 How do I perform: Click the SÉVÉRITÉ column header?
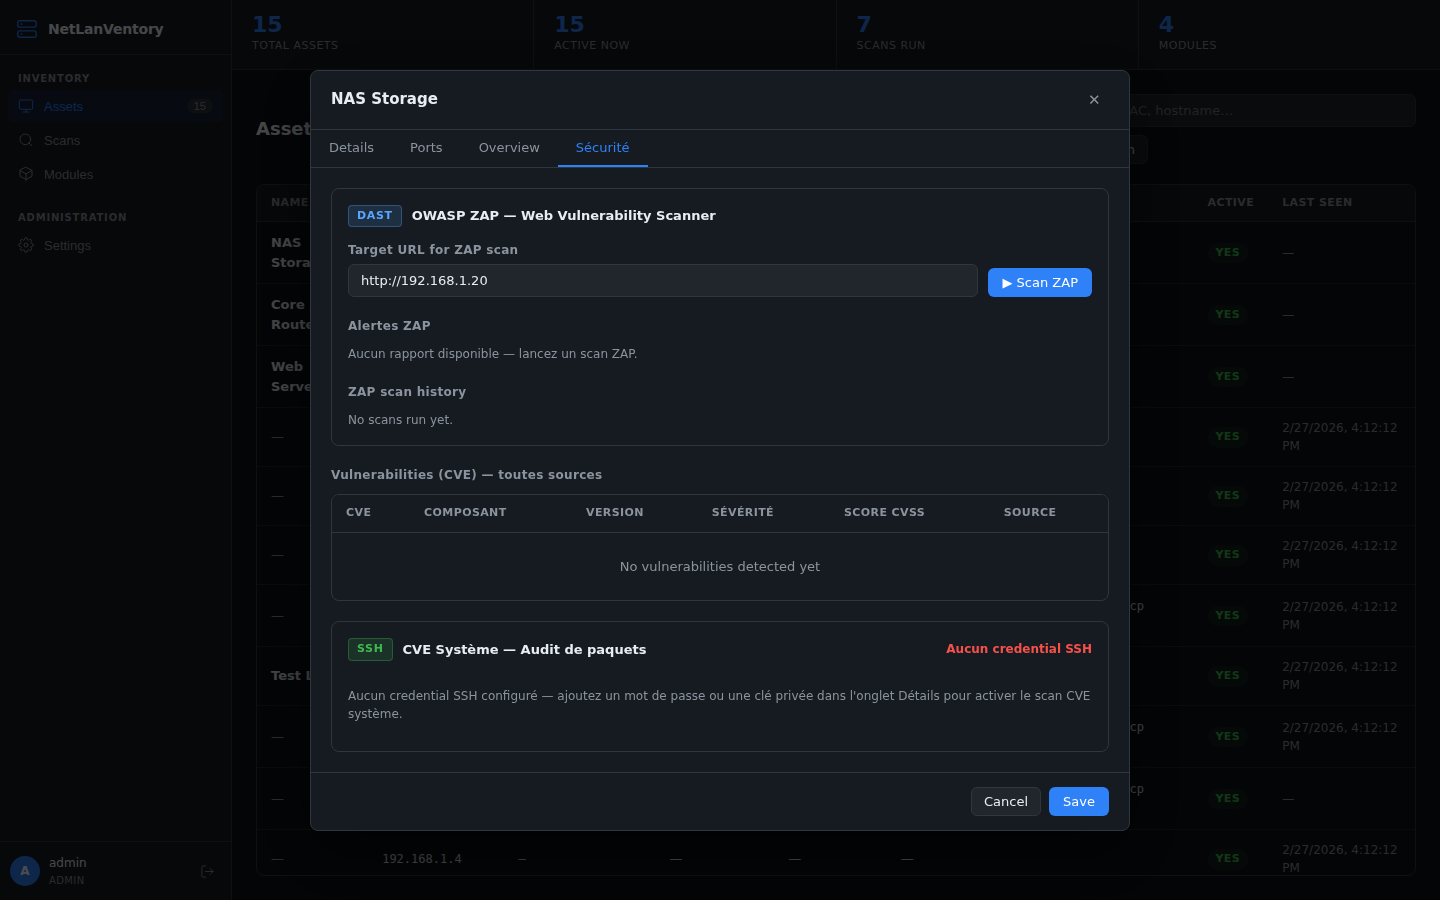point(743,512)
